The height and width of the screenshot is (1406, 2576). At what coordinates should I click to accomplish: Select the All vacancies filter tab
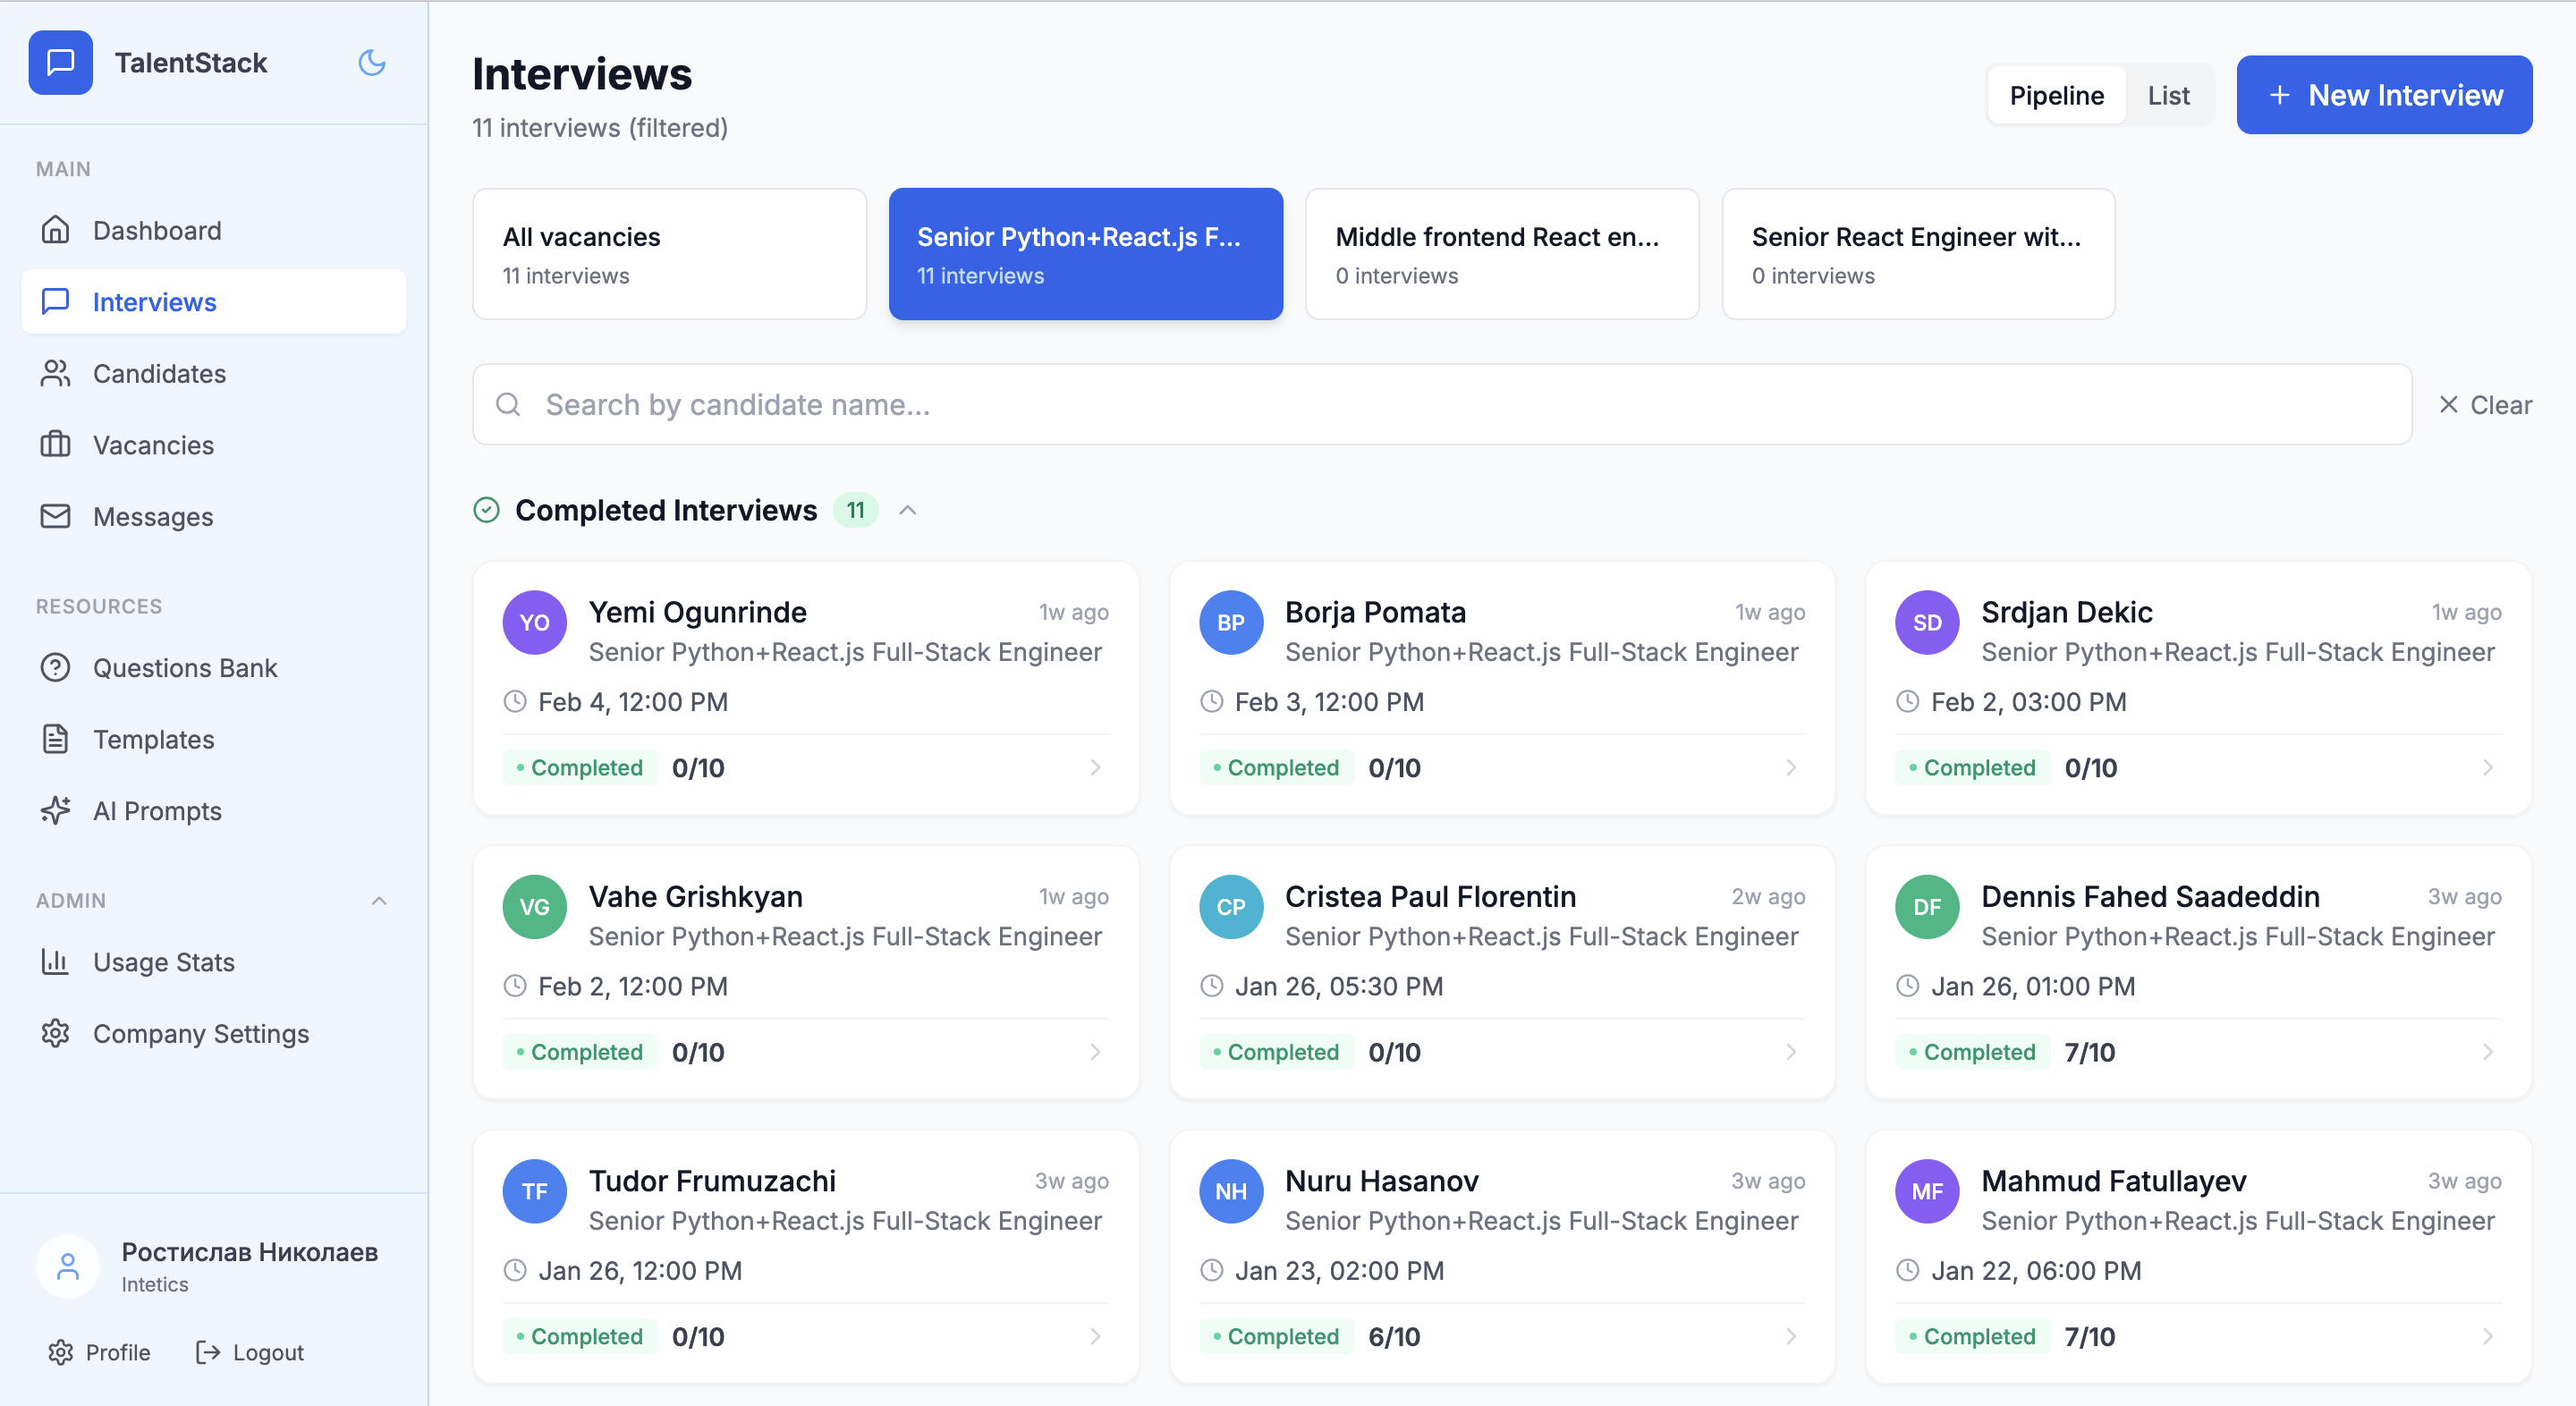[669, 254]
